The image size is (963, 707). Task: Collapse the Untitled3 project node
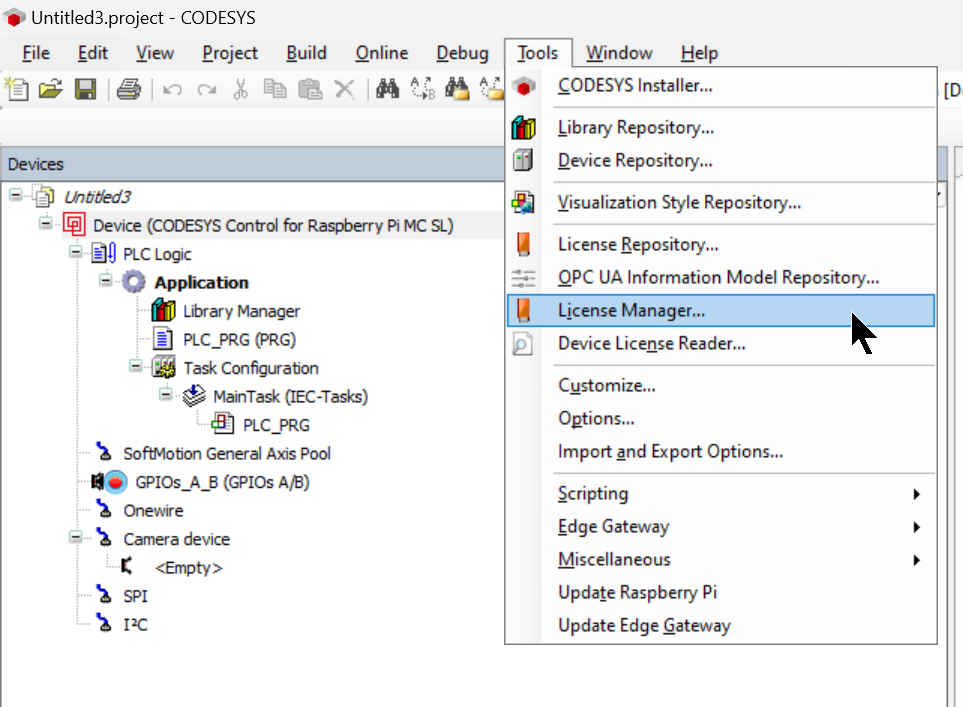click(x=16, y=195)
